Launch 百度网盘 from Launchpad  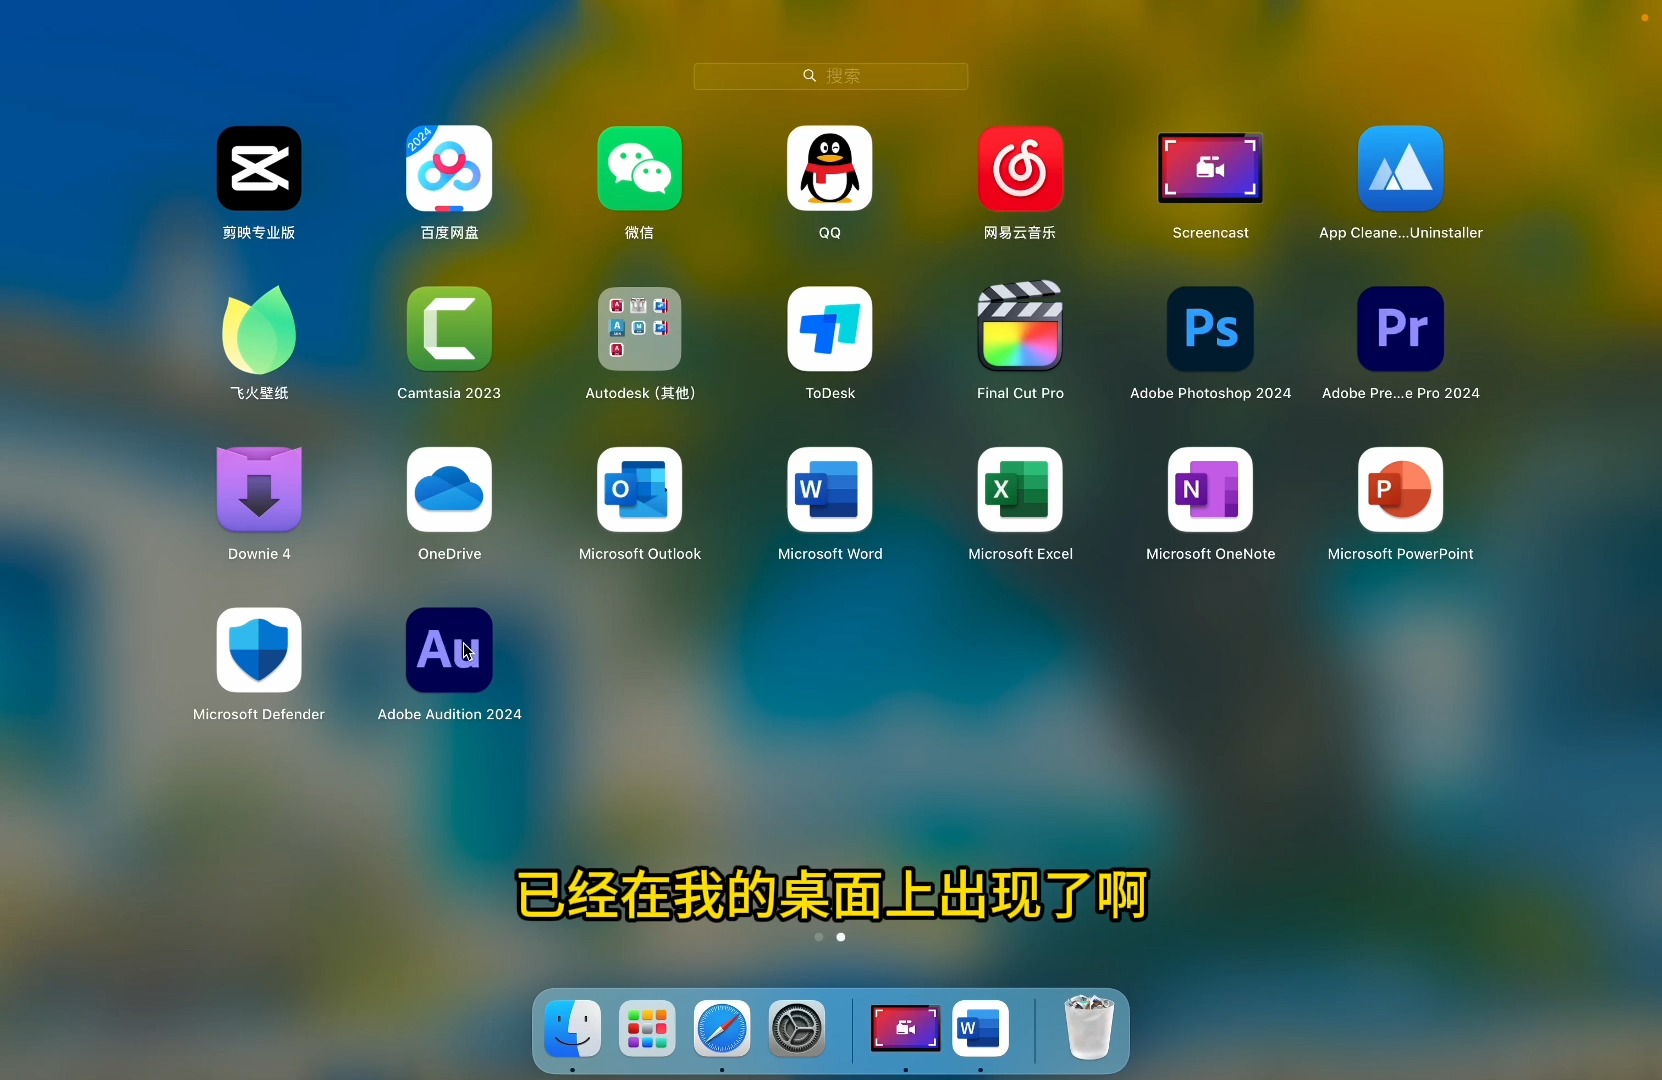click(449, 168)
